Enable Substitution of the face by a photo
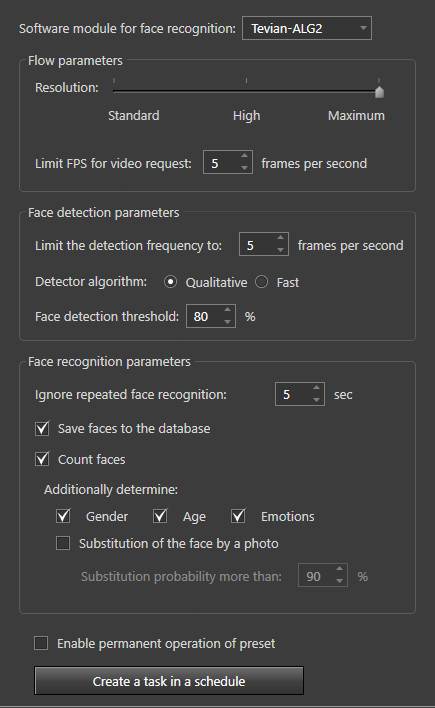 tap(63, 543)
